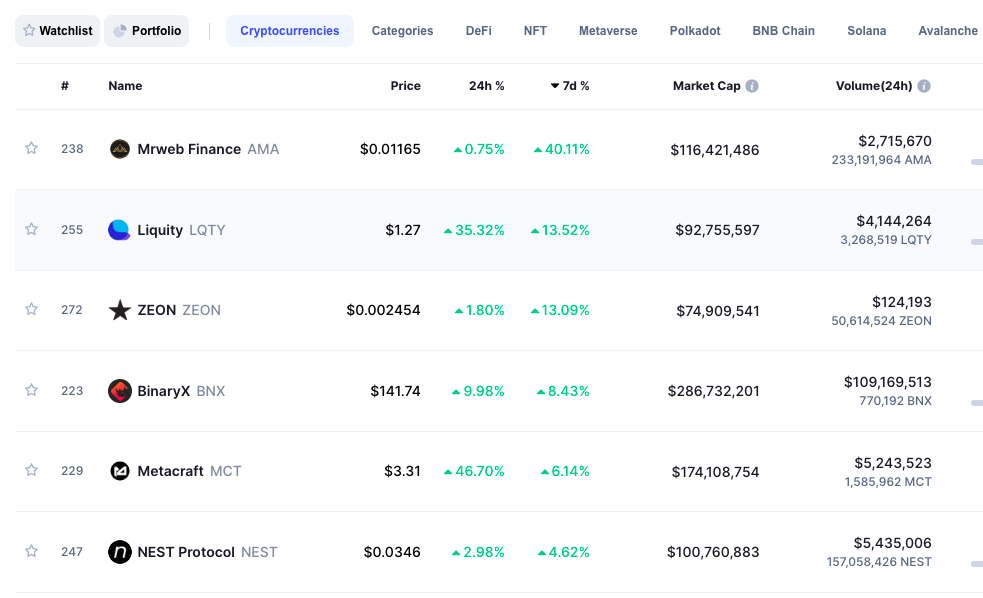This screenshot has height=598, width=983.
Task: Click the 50,614,524 ZEON volume
Action: [x=881, y=321]
